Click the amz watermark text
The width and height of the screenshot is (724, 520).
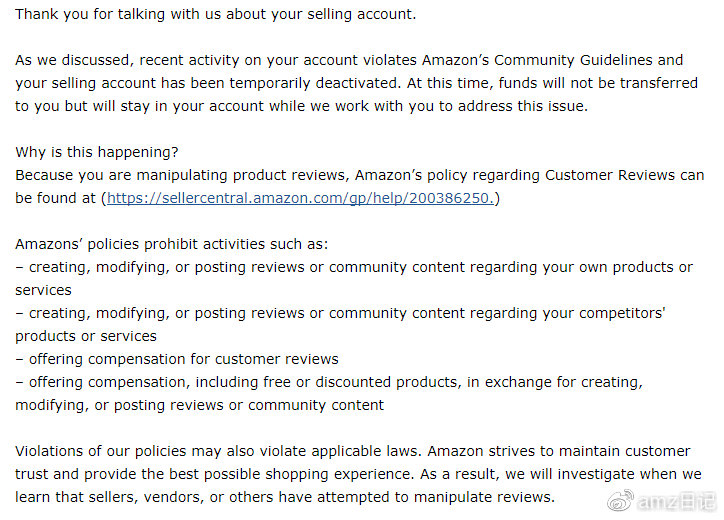point(676,502)
